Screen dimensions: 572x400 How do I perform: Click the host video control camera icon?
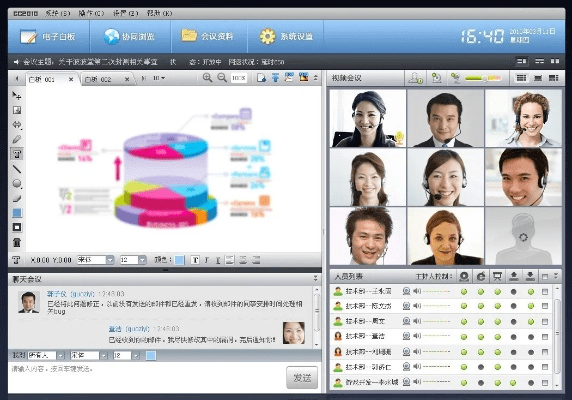pyautogui.click(x=464, y=276)
